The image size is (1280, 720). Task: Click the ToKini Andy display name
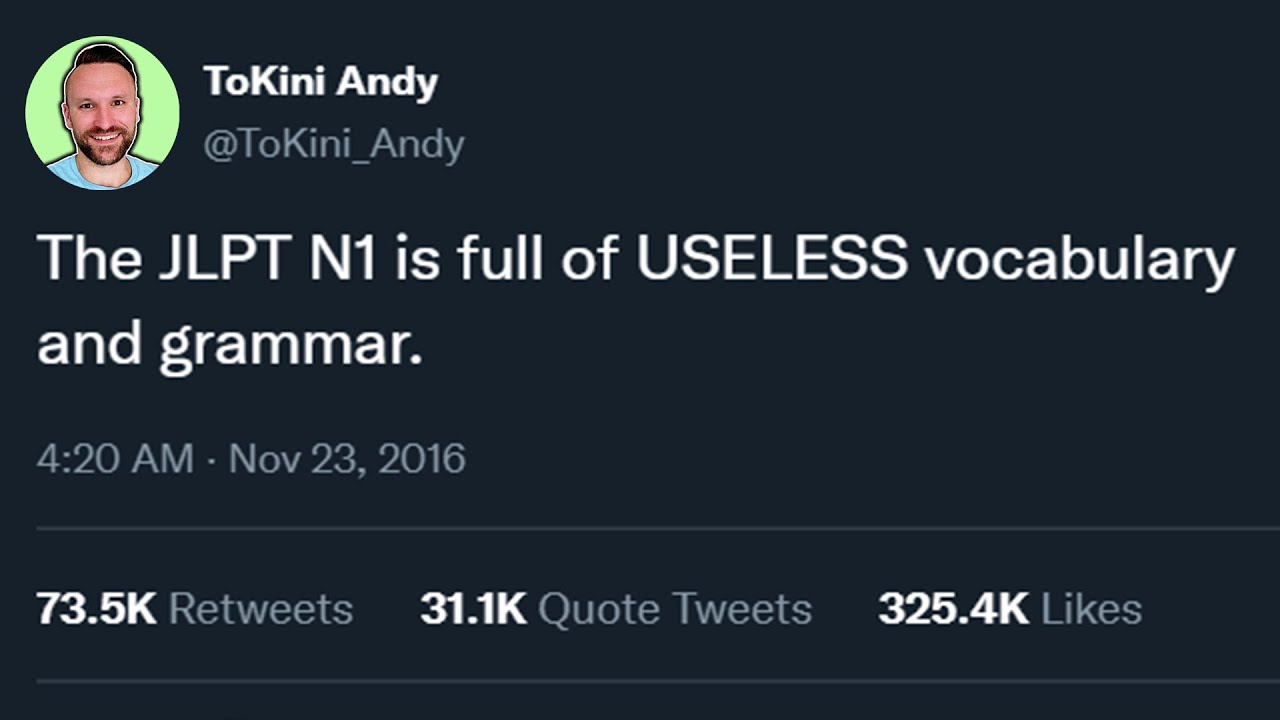point(321,82)
